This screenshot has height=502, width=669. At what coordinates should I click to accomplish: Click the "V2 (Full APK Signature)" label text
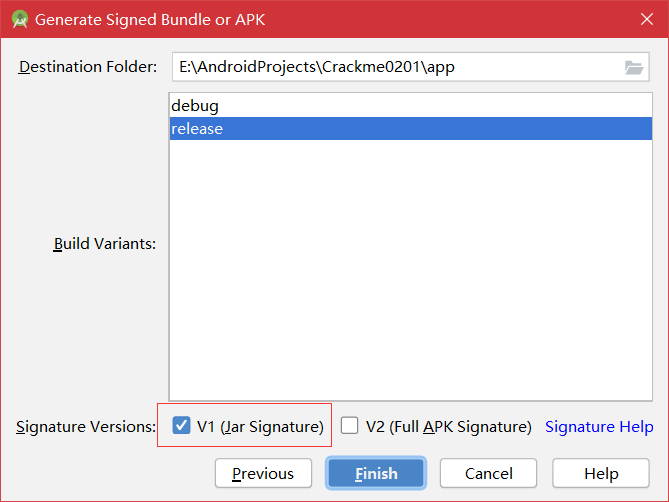tap(448, 427)
